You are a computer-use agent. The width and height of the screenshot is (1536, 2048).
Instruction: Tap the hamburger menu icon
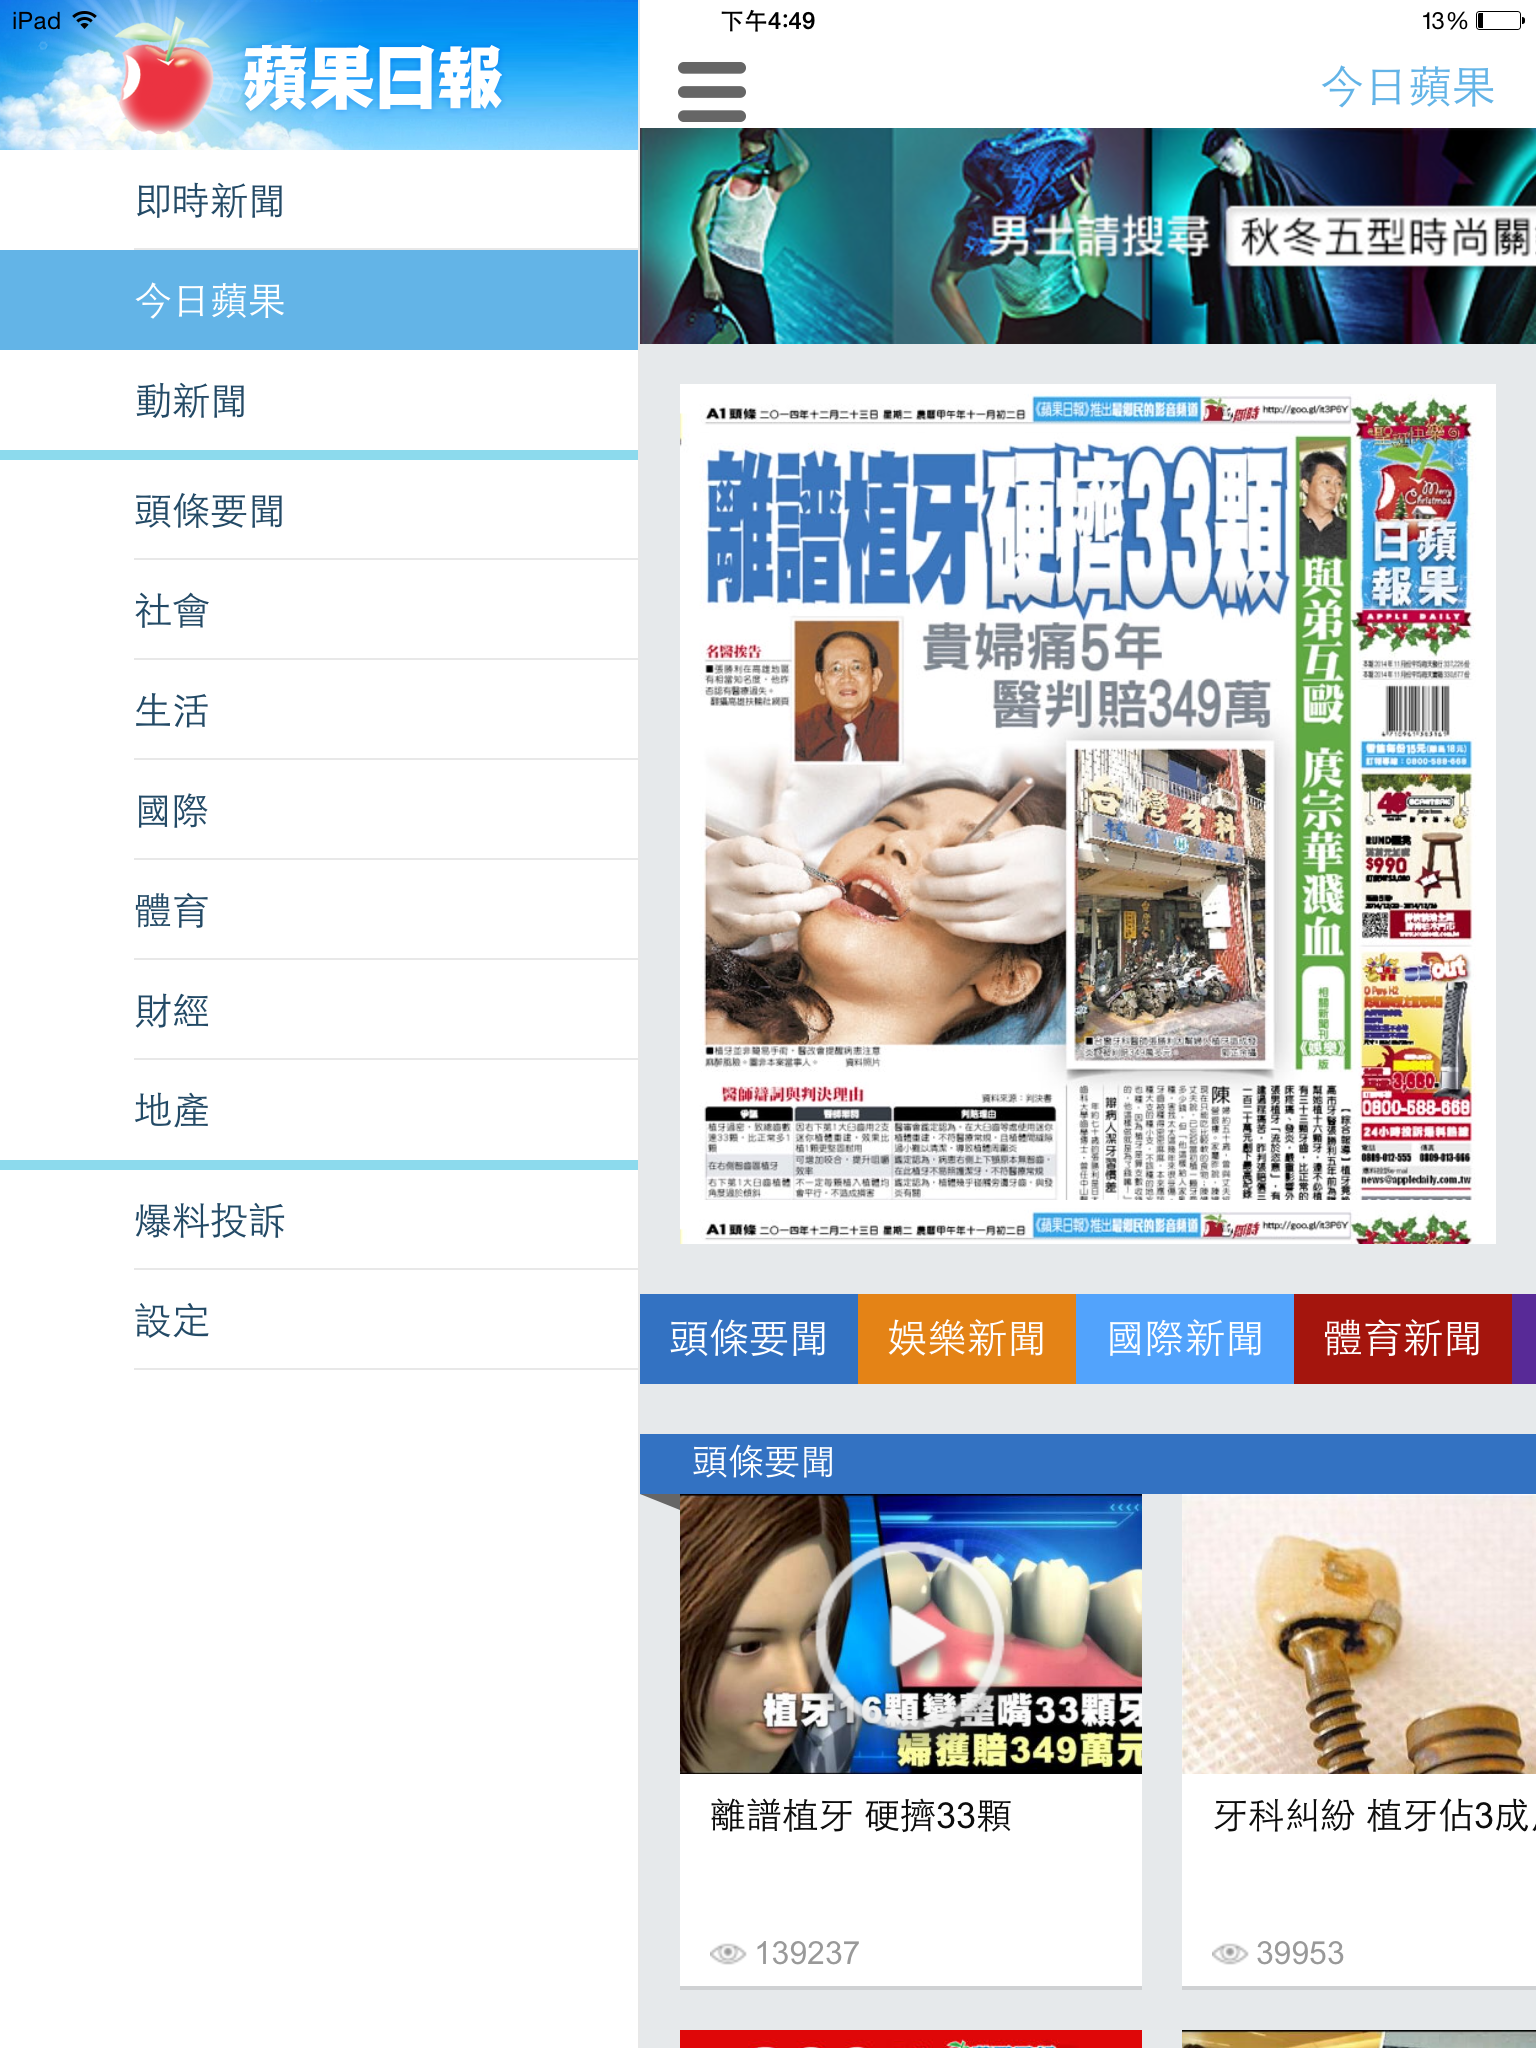(711, 91)
